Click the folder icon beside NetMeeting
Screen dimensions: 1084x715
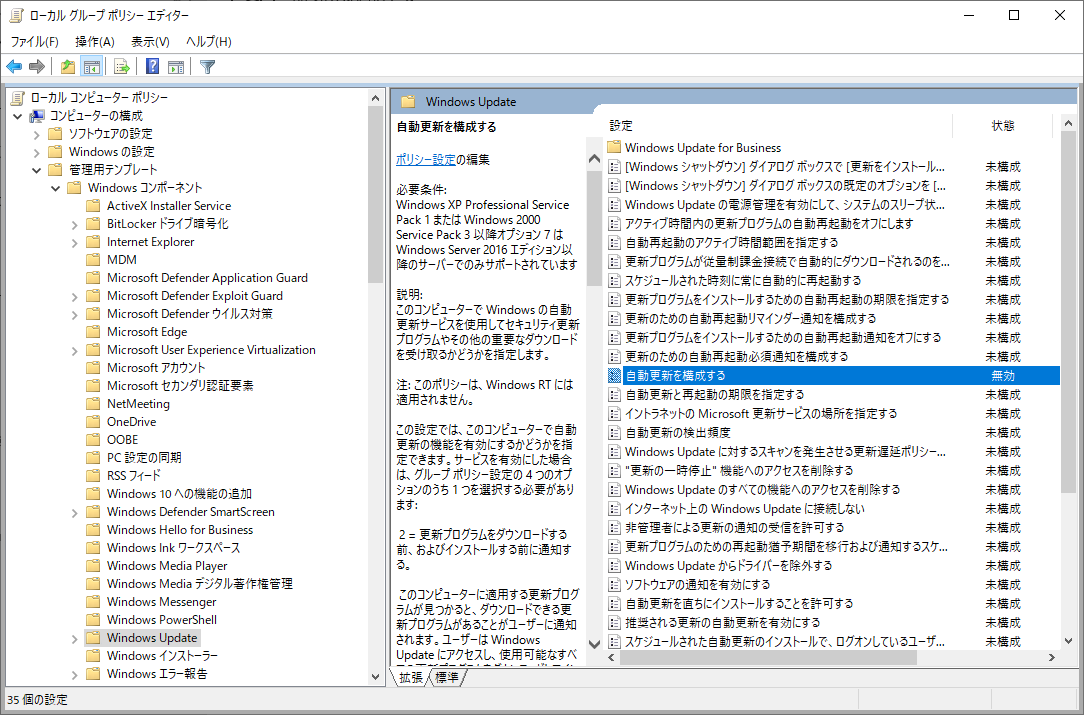[93, 404]
